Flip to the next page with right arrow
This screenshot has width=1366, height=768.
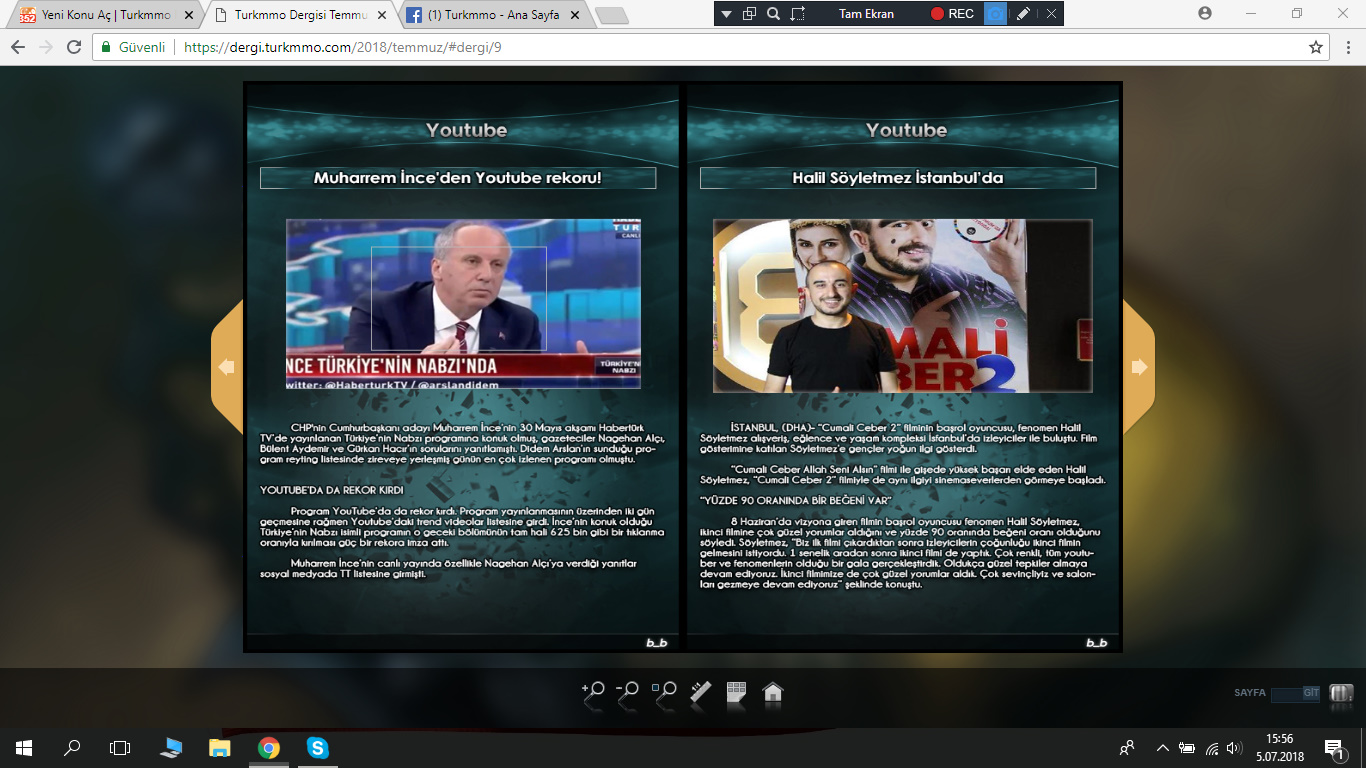(x=1139, y=367)
